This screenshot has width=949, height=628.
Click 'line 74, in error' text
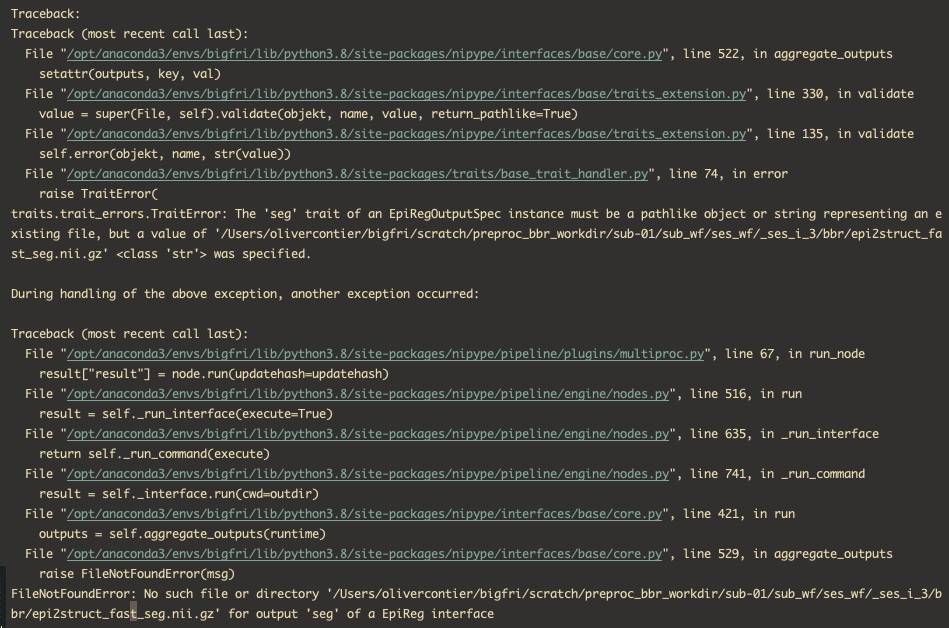coord(728,174)
